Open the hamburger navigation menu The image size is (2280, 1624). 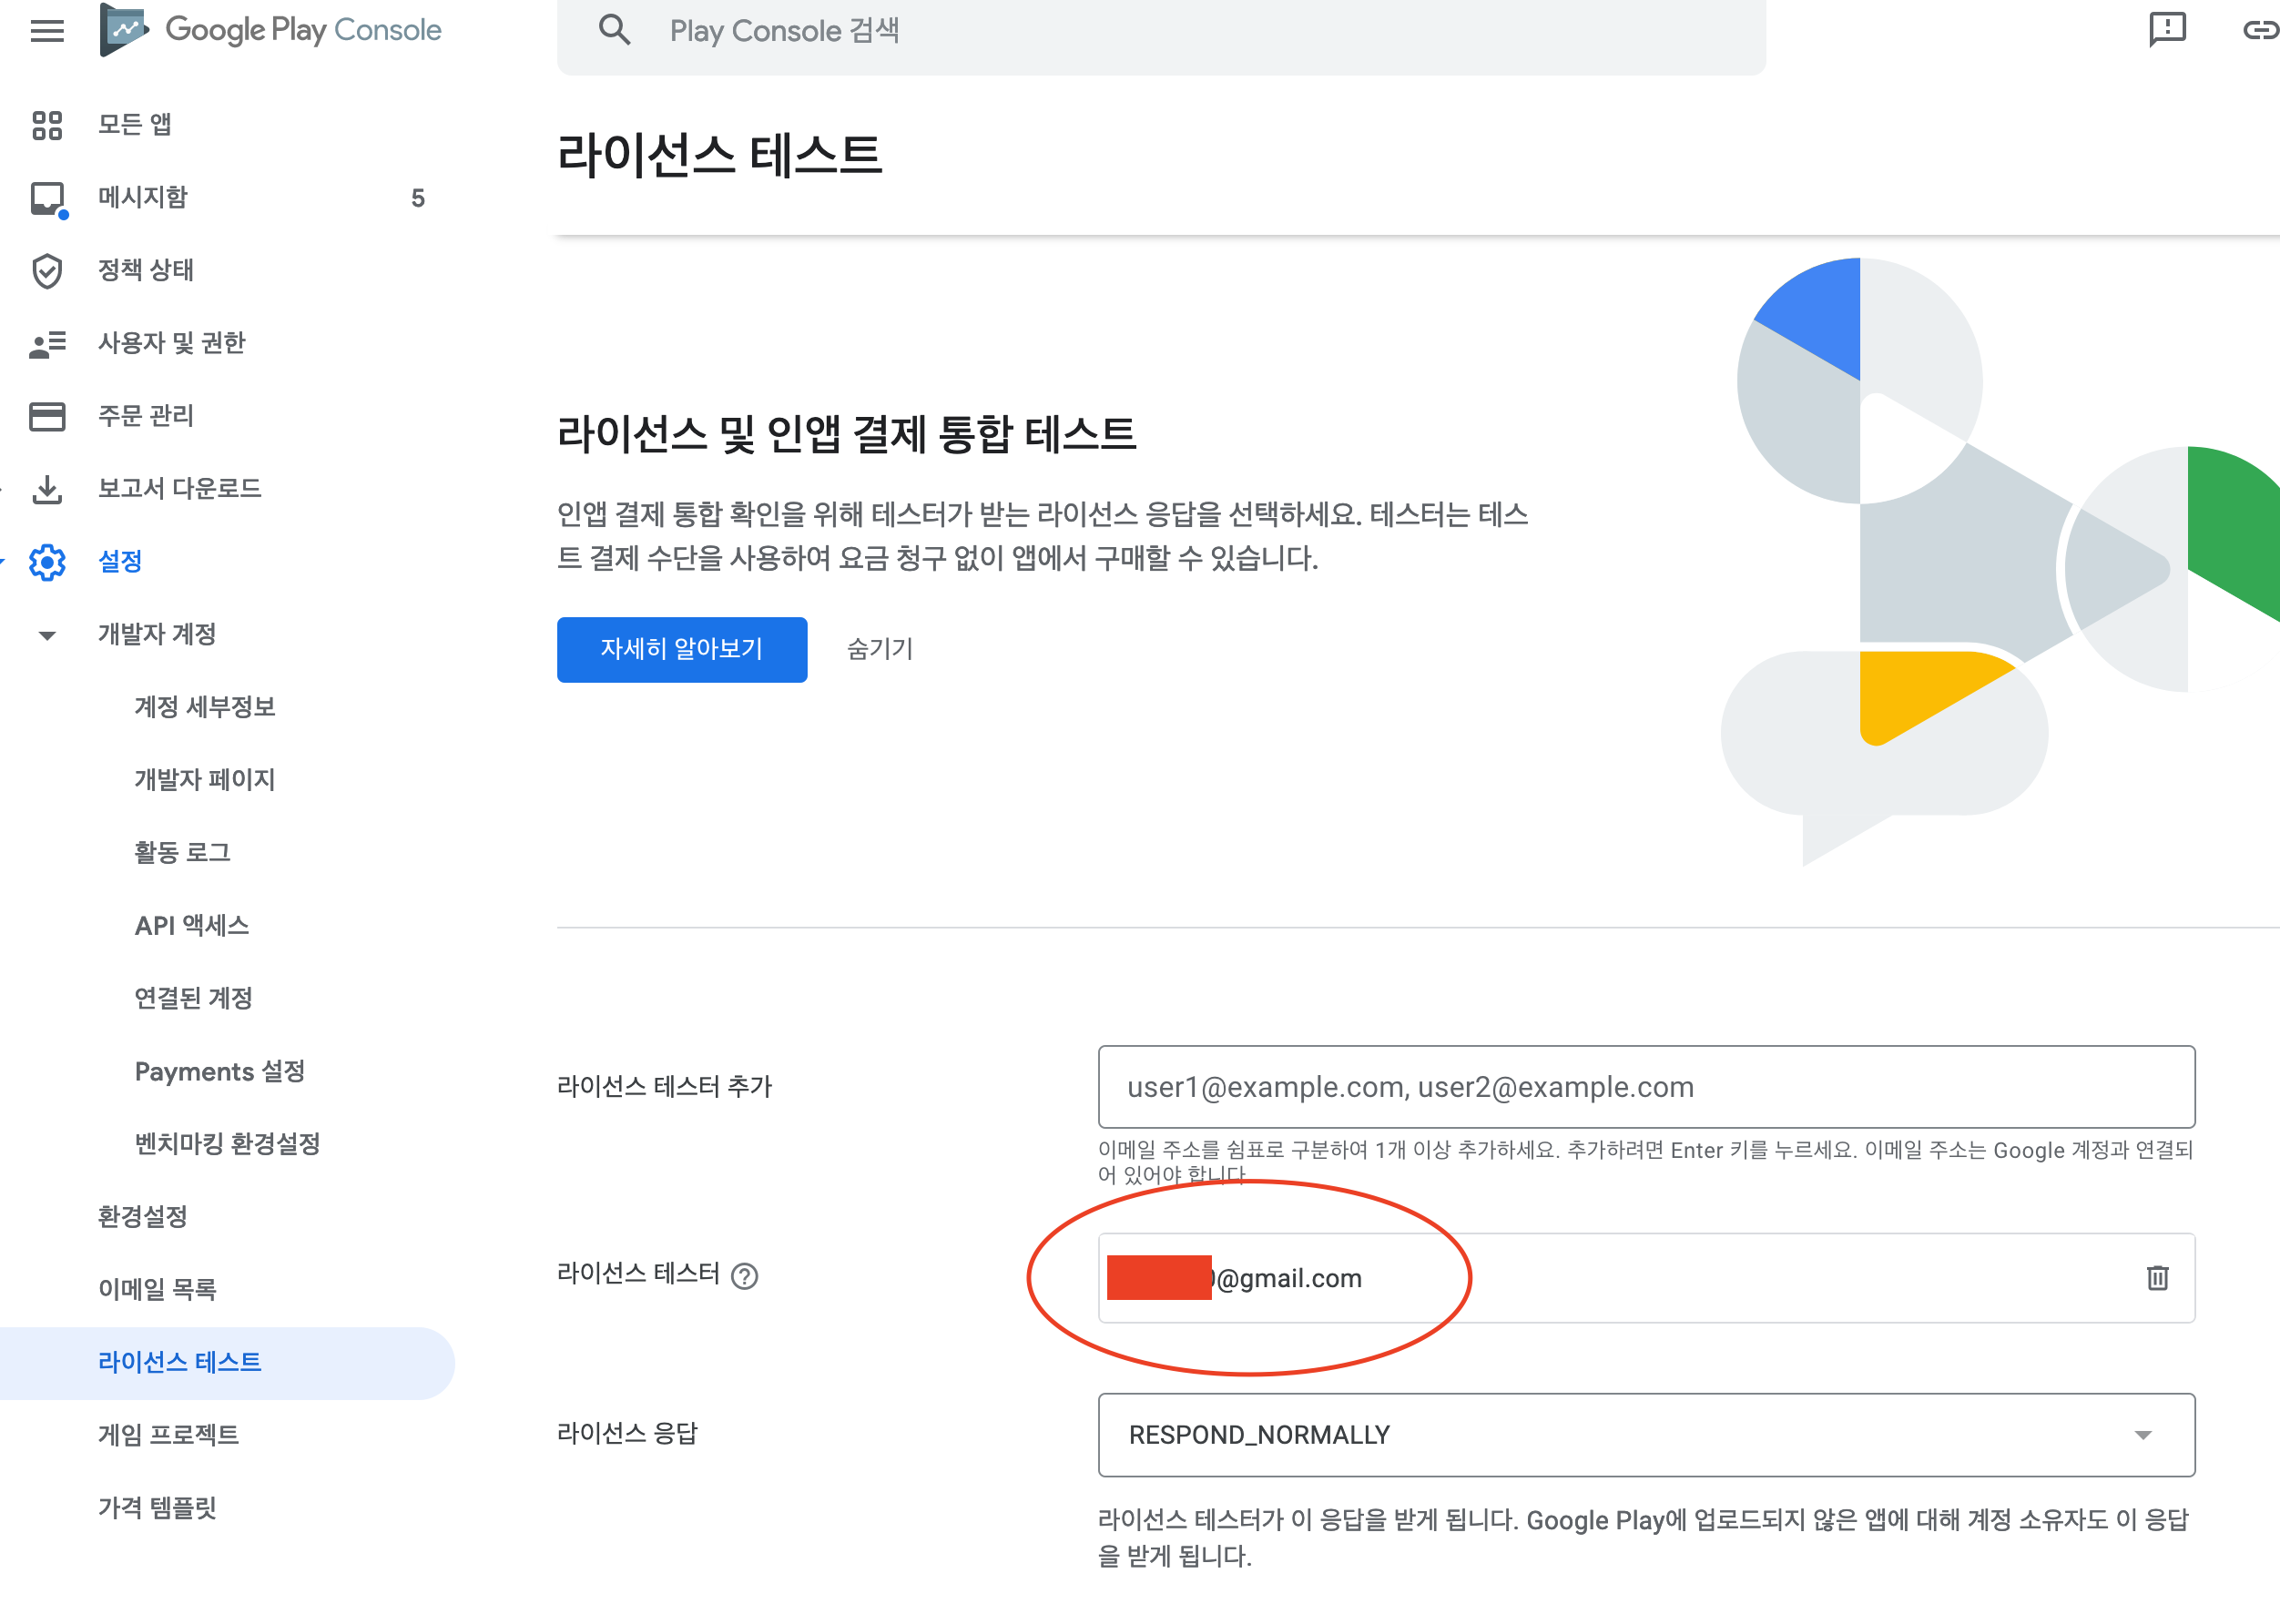tap(47, 30)
